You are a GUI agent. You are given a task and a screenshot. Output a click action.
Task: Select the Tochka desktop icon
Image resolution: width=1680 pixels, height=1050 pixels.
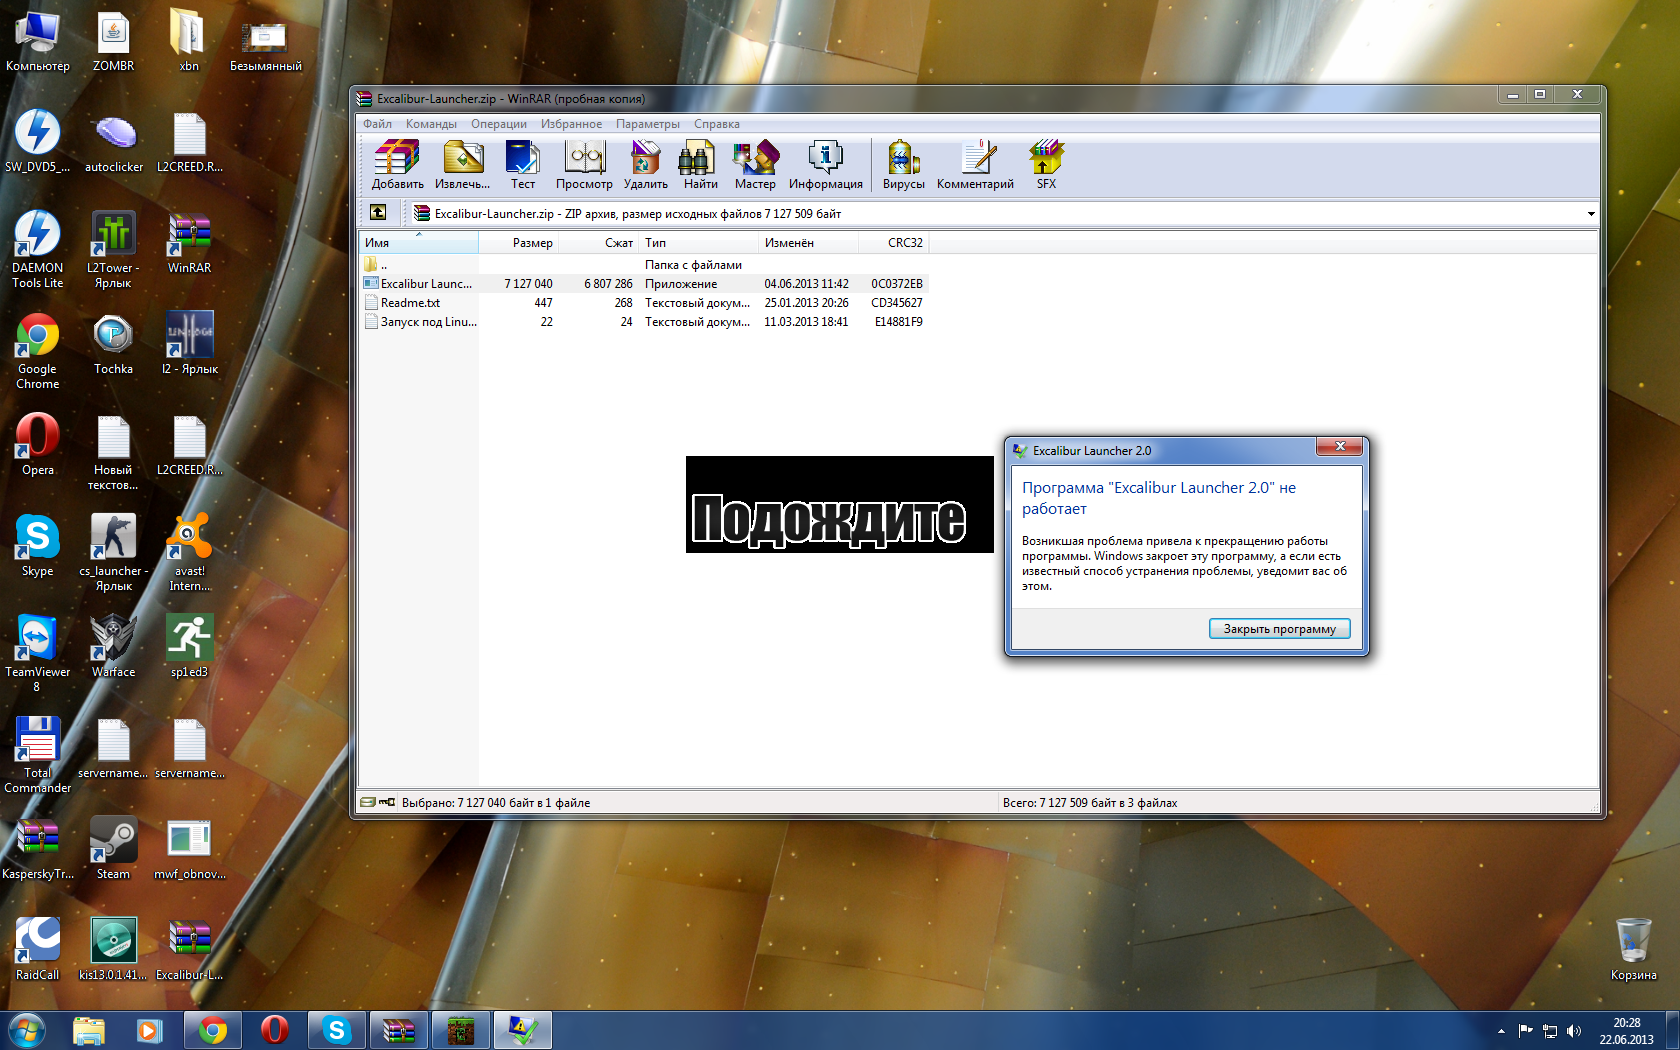point(113,345)
